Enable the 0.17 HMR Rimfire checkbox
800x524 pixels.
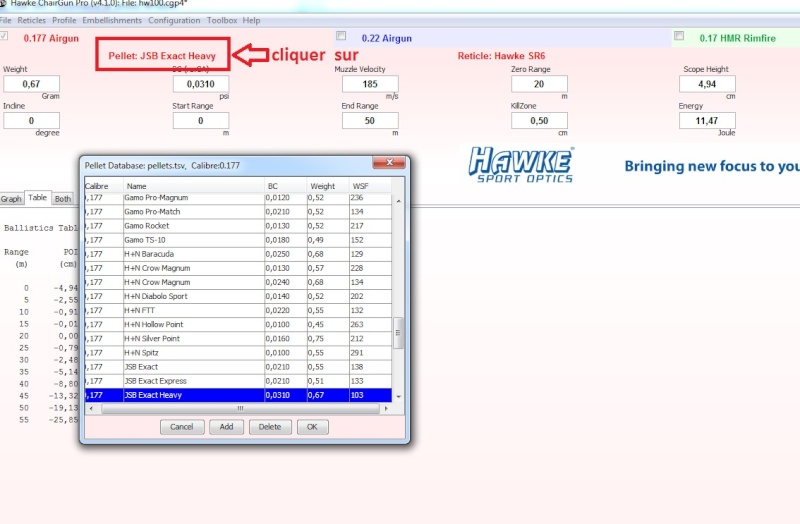coord(679,36)
